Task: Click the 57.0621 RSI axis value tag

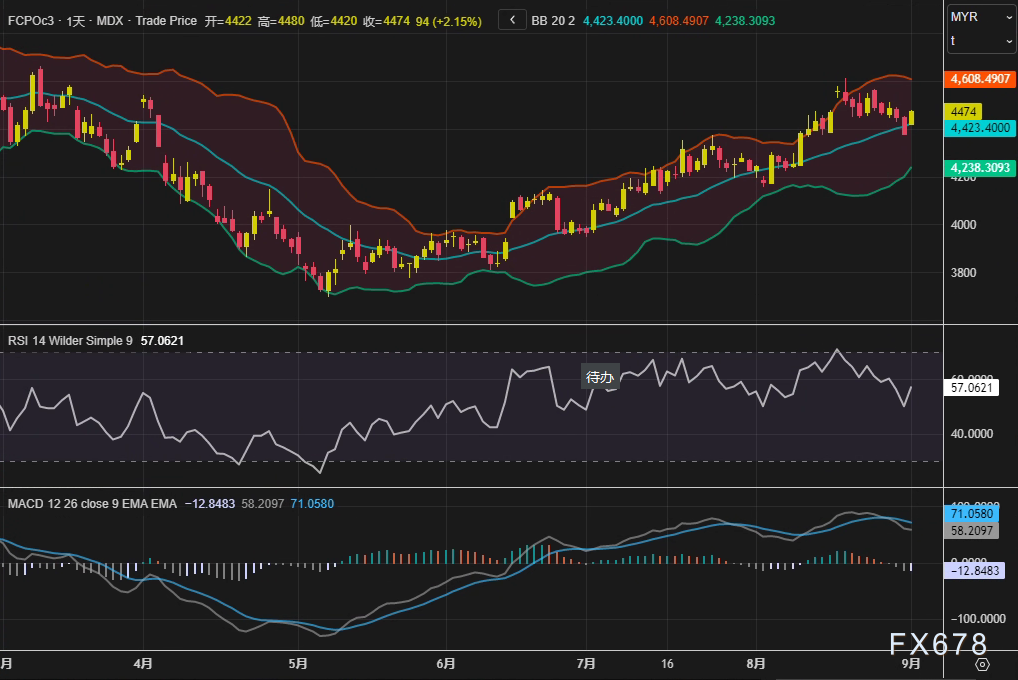Action: click(973, 387)
